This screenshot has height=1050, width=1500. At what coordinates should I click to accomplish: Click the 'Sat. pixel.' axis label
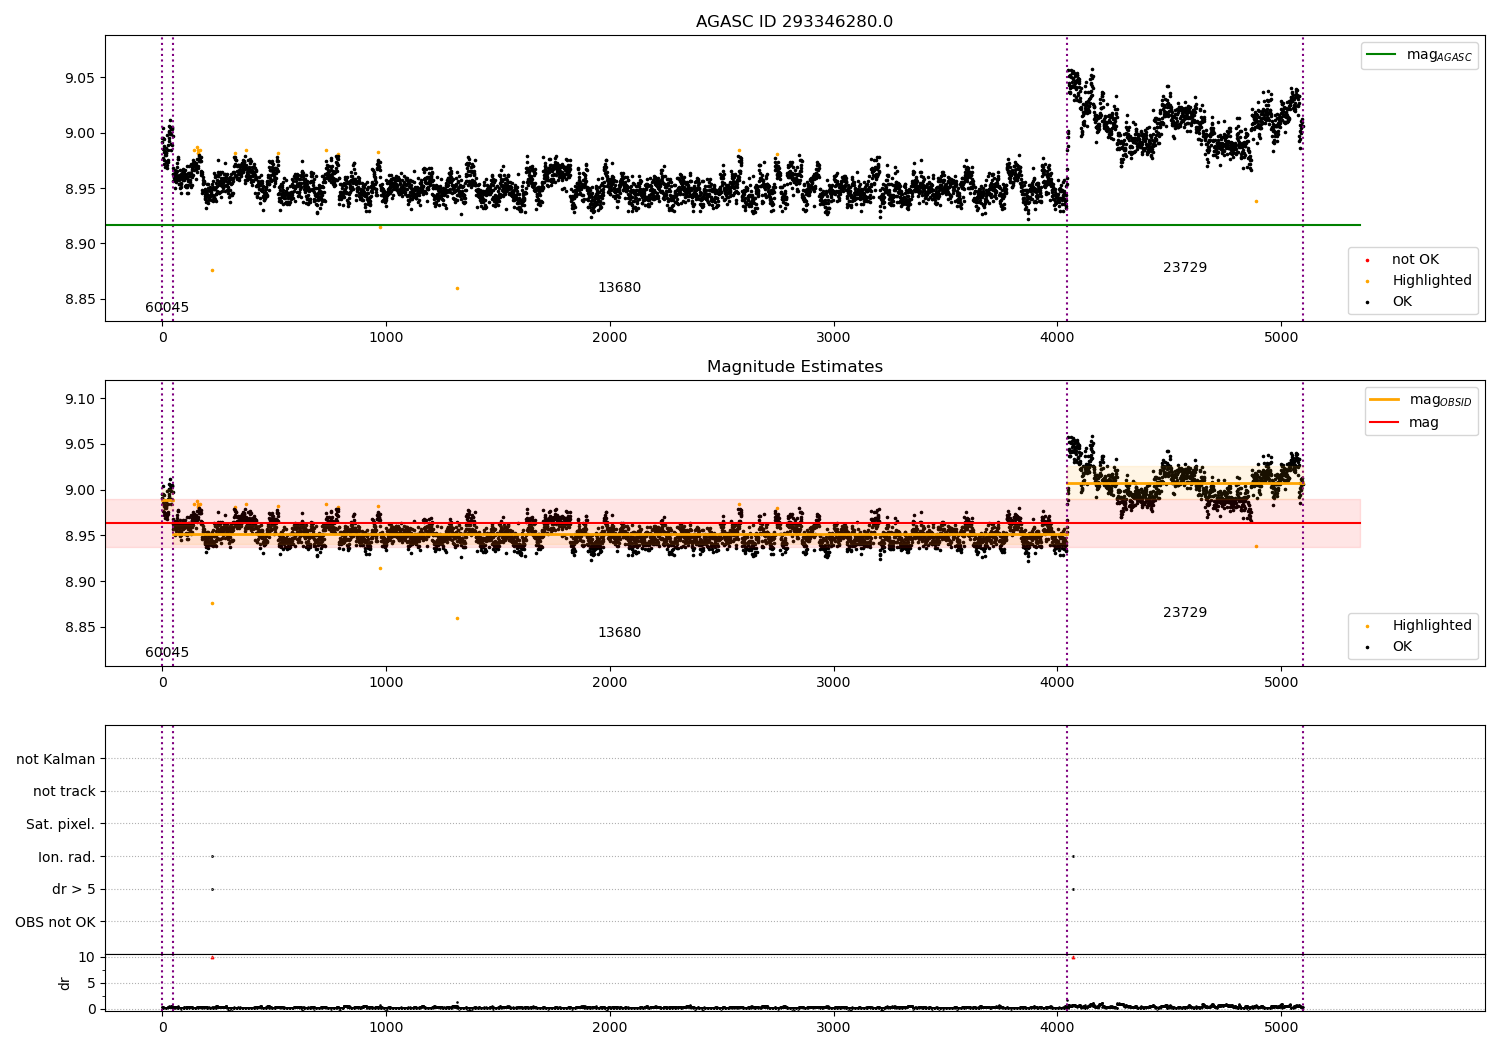coord(61,825)
